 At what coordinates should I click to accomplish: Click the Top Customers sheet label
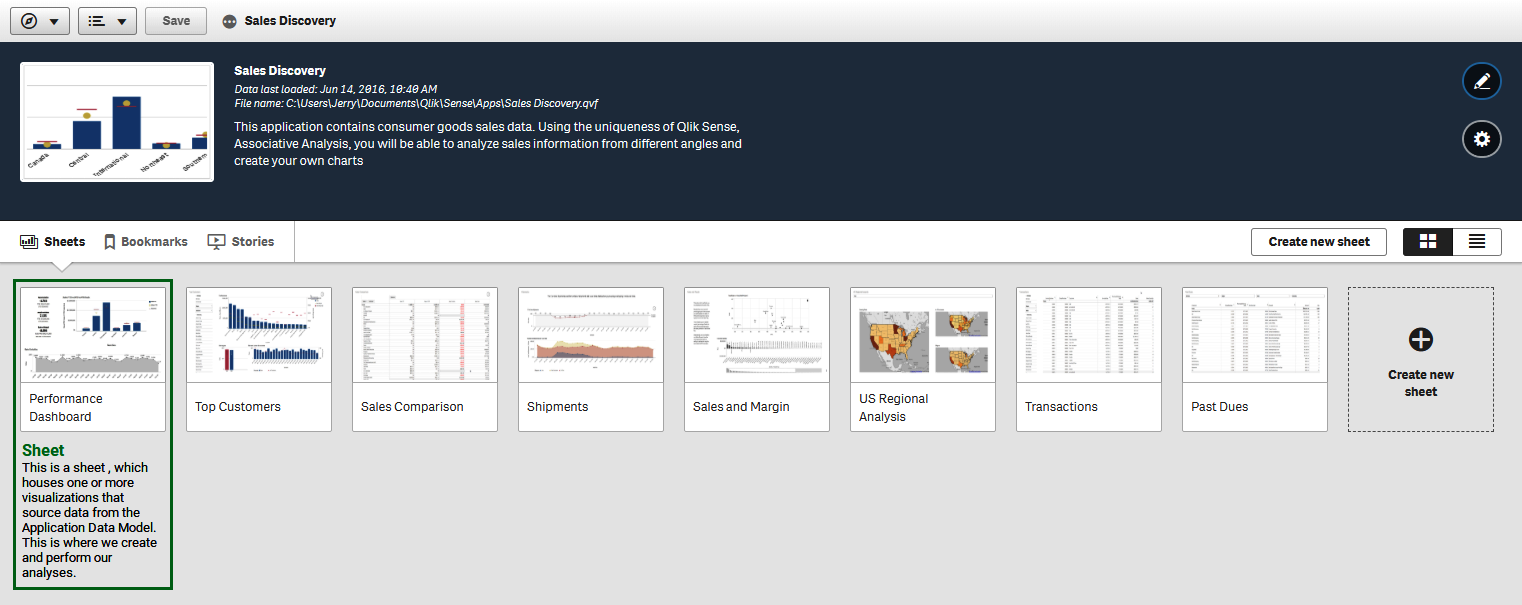238,407
